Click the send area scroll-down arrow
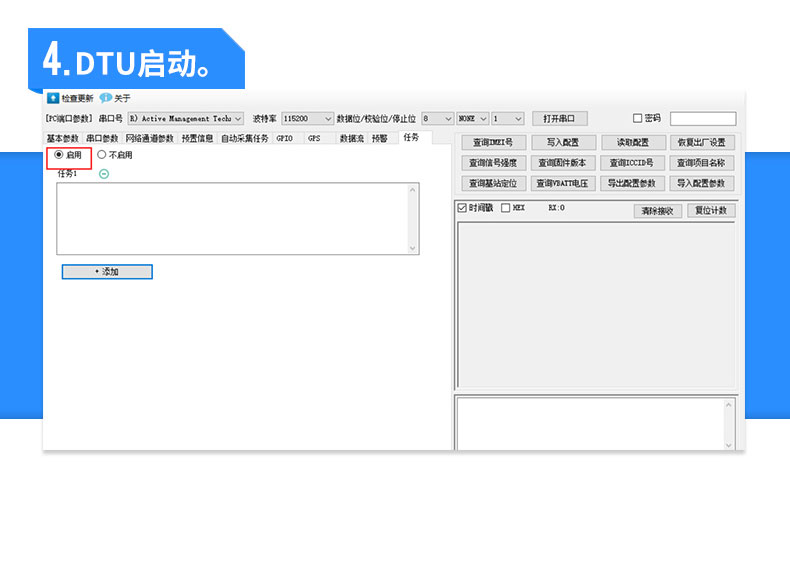This screenshot has height=562, width=790. (729, 445)
